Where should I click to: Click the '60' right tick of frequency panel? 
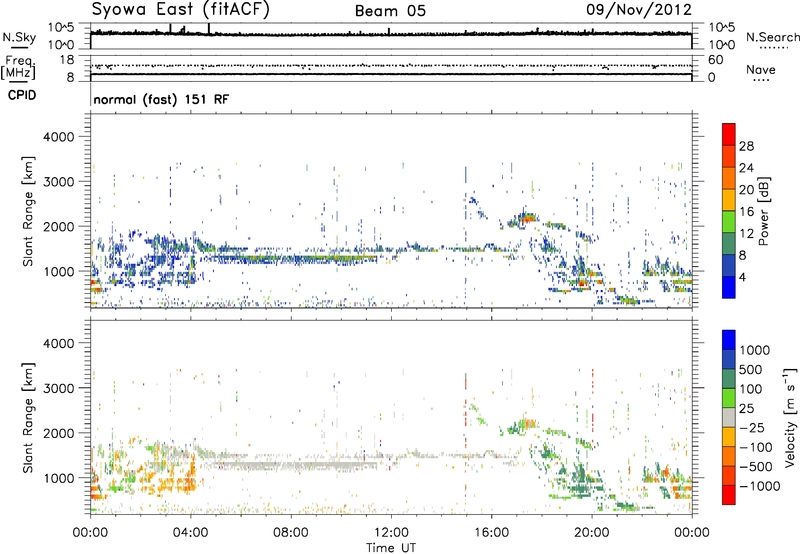pos(715,60)
